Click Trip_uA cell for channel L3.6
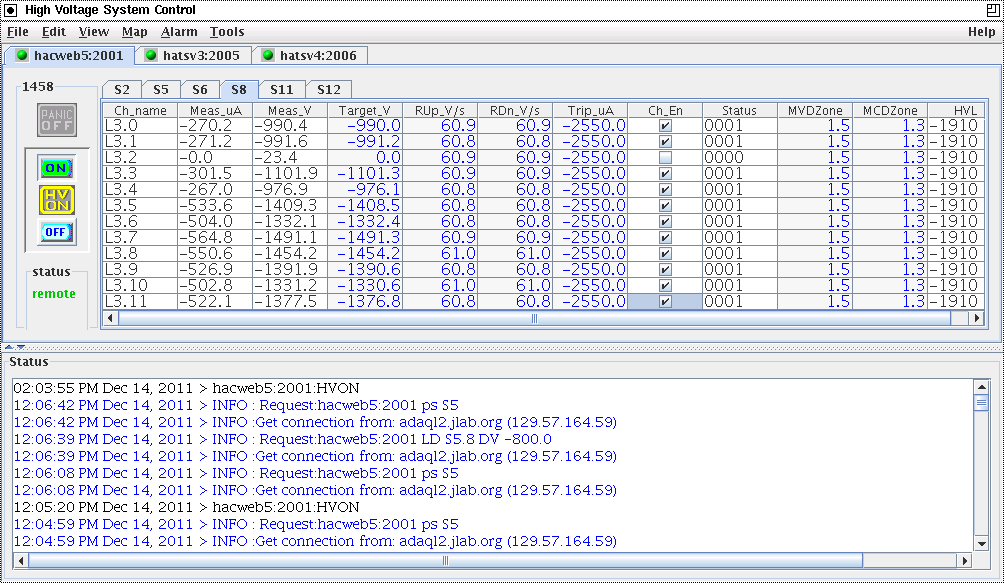 coord(590,222)
